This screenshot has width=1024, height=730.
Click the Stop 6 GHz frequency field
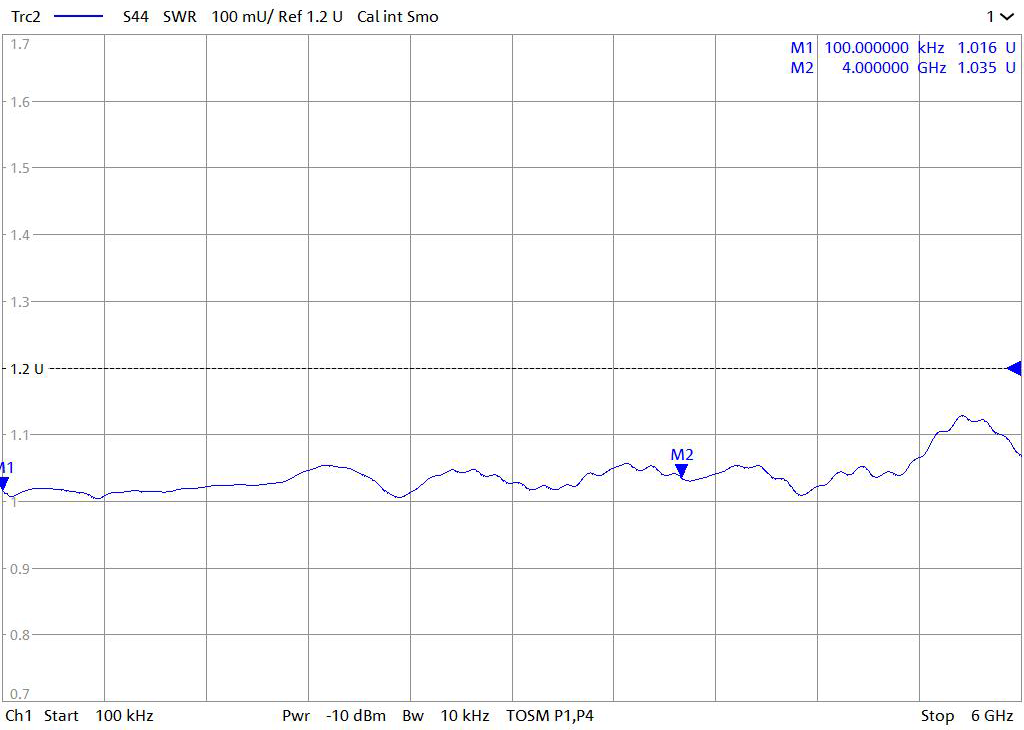pyautogui.click(x=966, y=716)
